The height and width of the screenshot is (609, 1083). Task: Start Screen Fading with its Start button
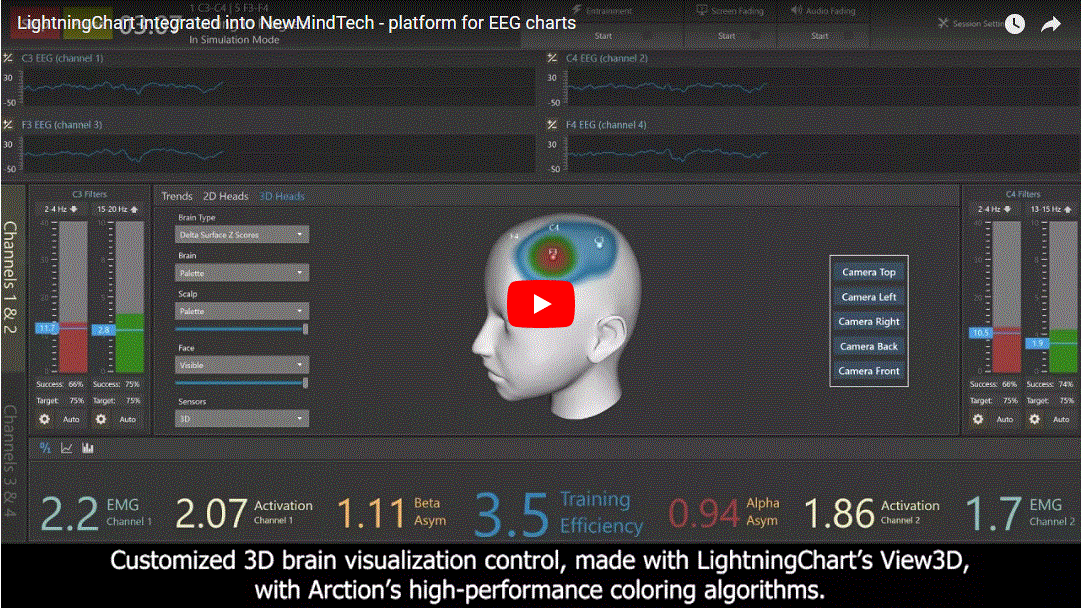point(727,36)
